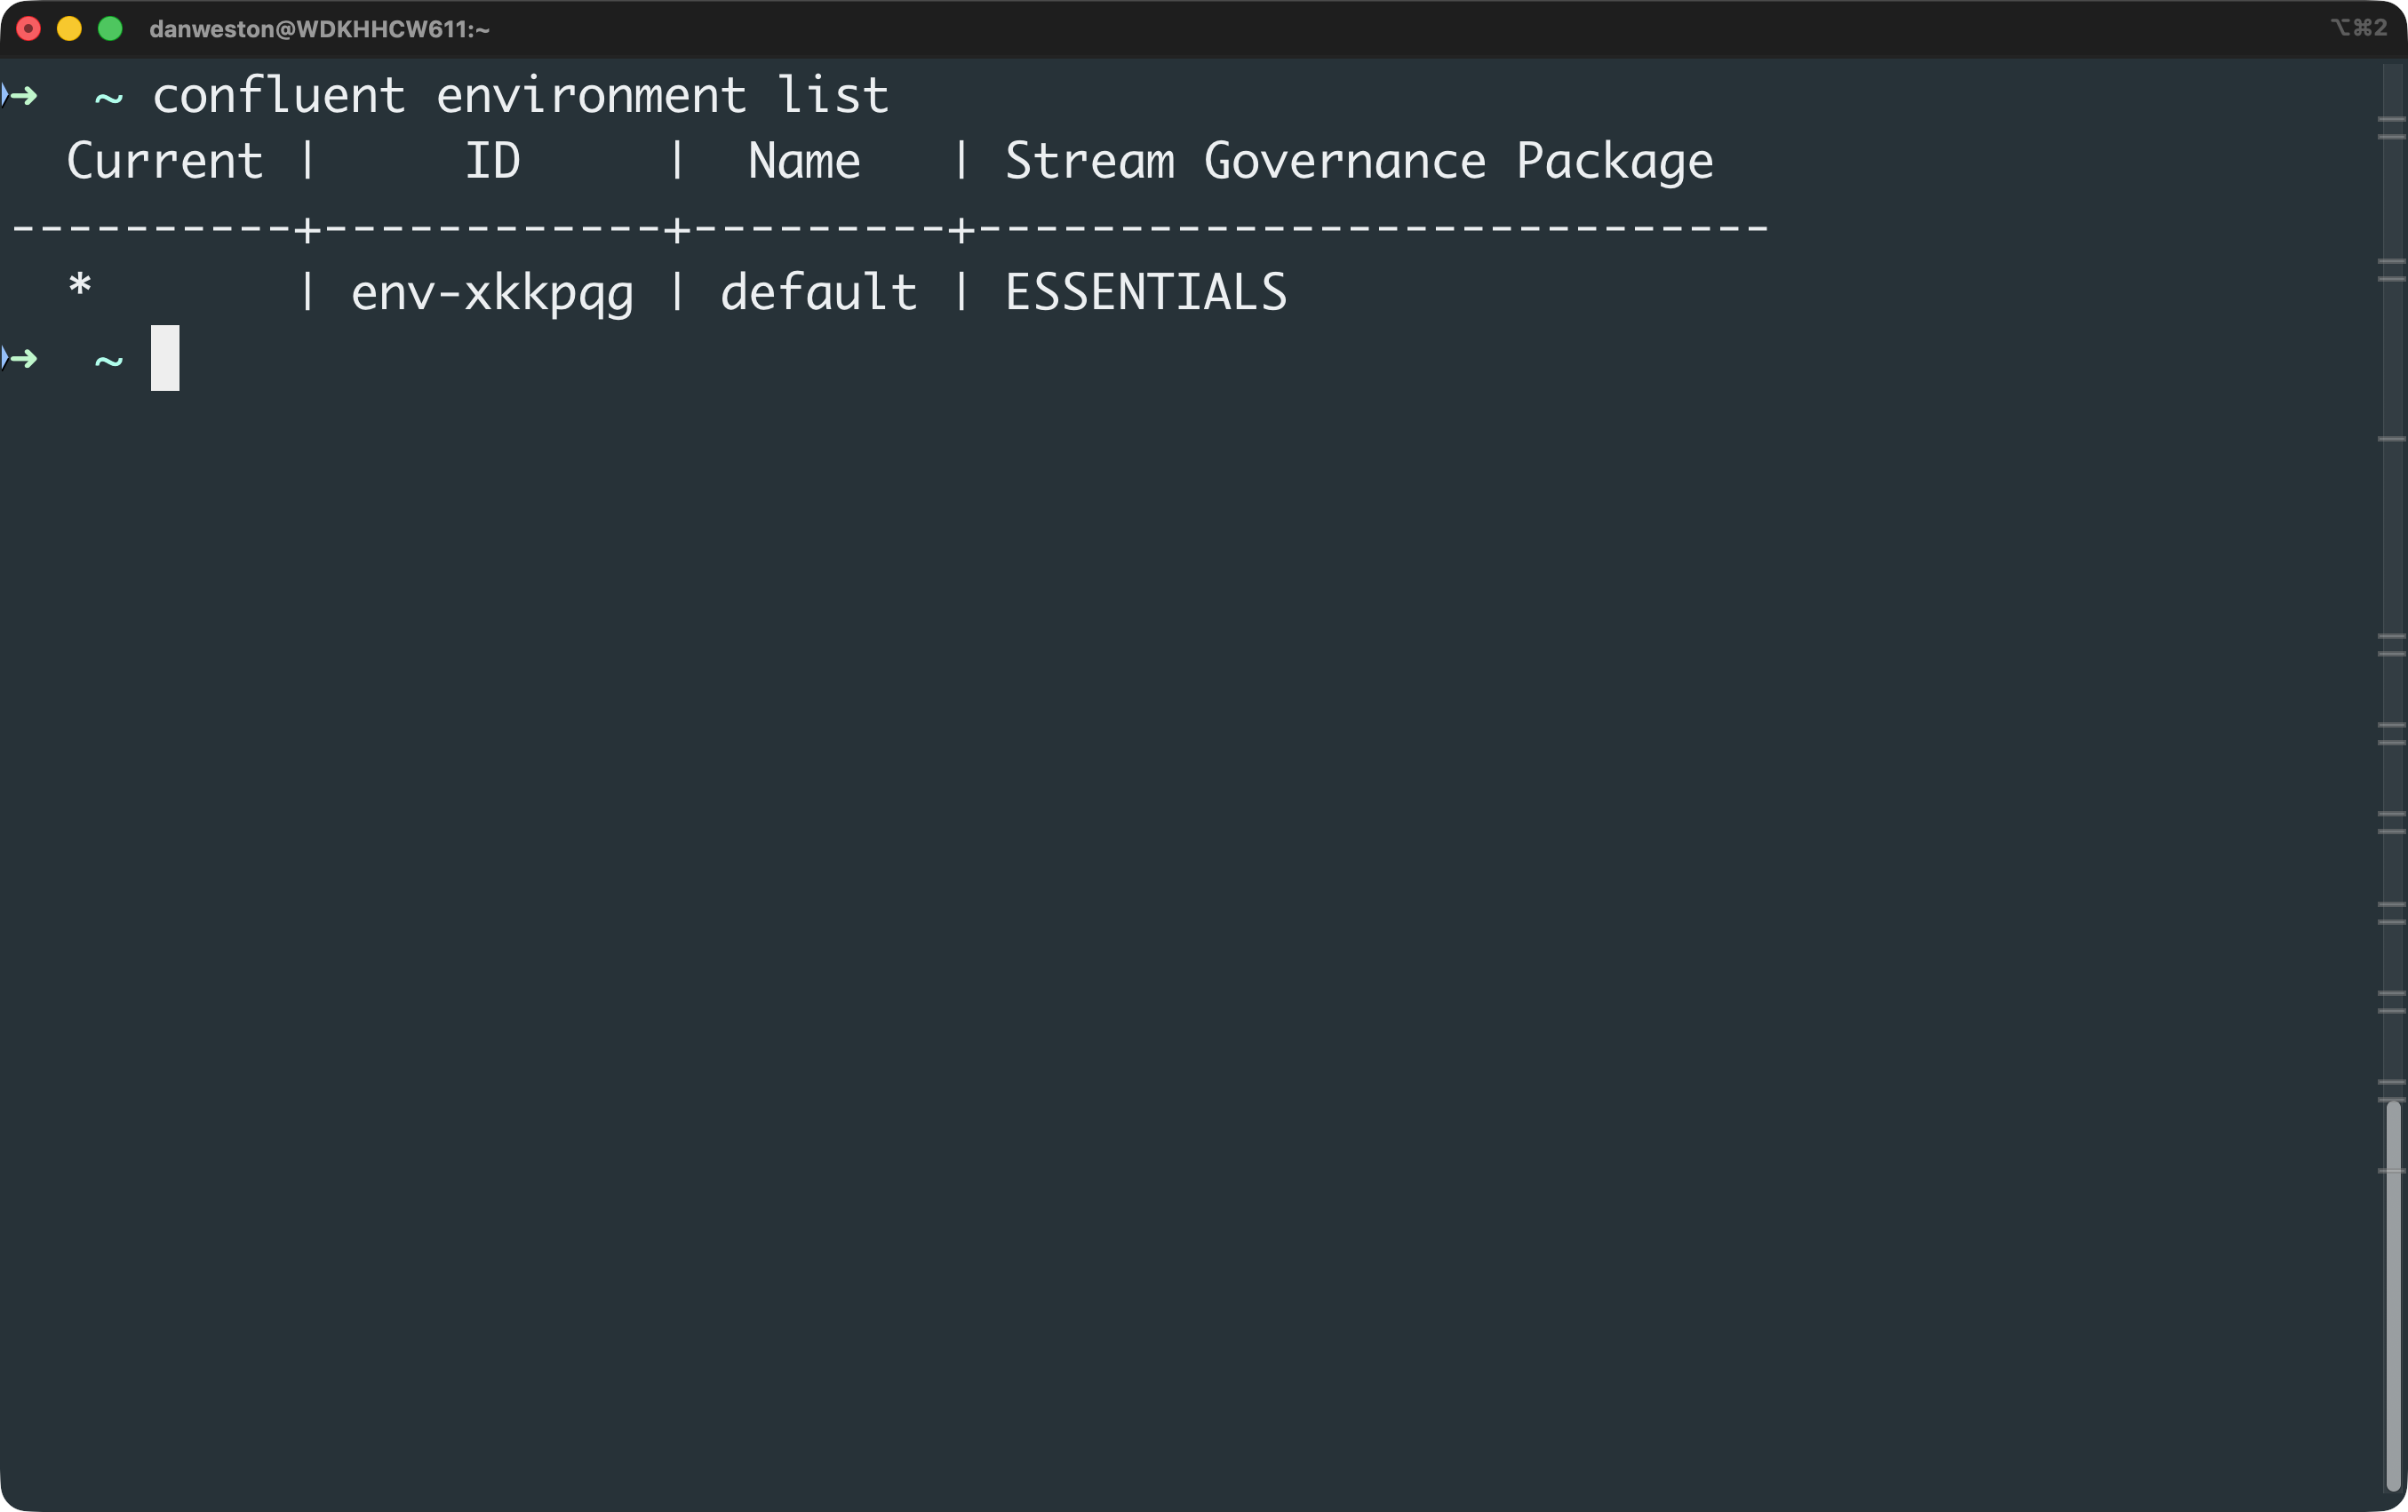
Task: Select the teal tilde directory indicator
Action: (107, 95)
